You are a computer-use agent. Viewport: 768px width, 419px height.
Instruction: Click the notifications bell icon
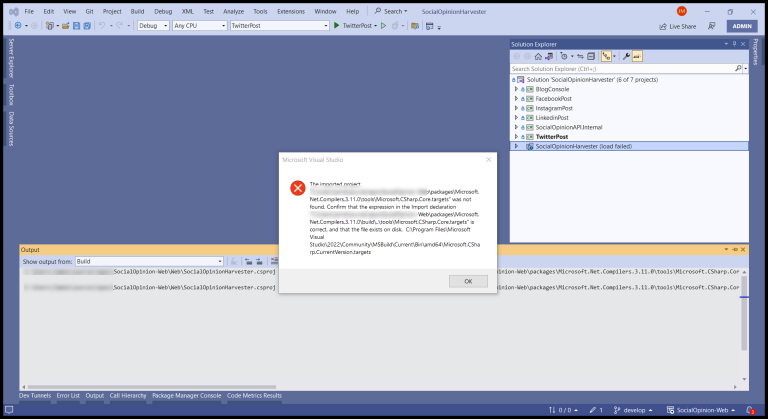pos(750,410)
